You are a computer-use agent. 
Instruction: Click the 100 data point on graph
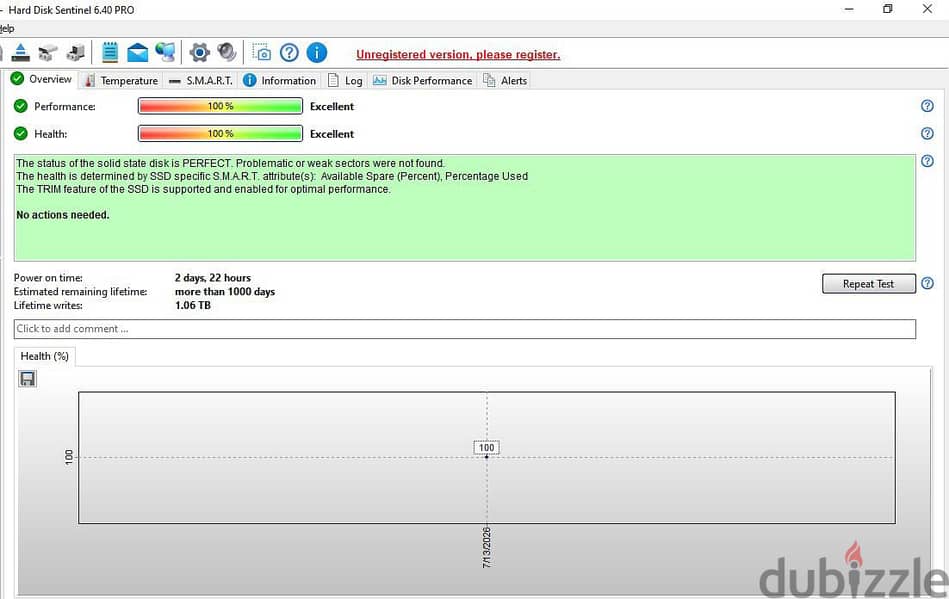point(487,449)
